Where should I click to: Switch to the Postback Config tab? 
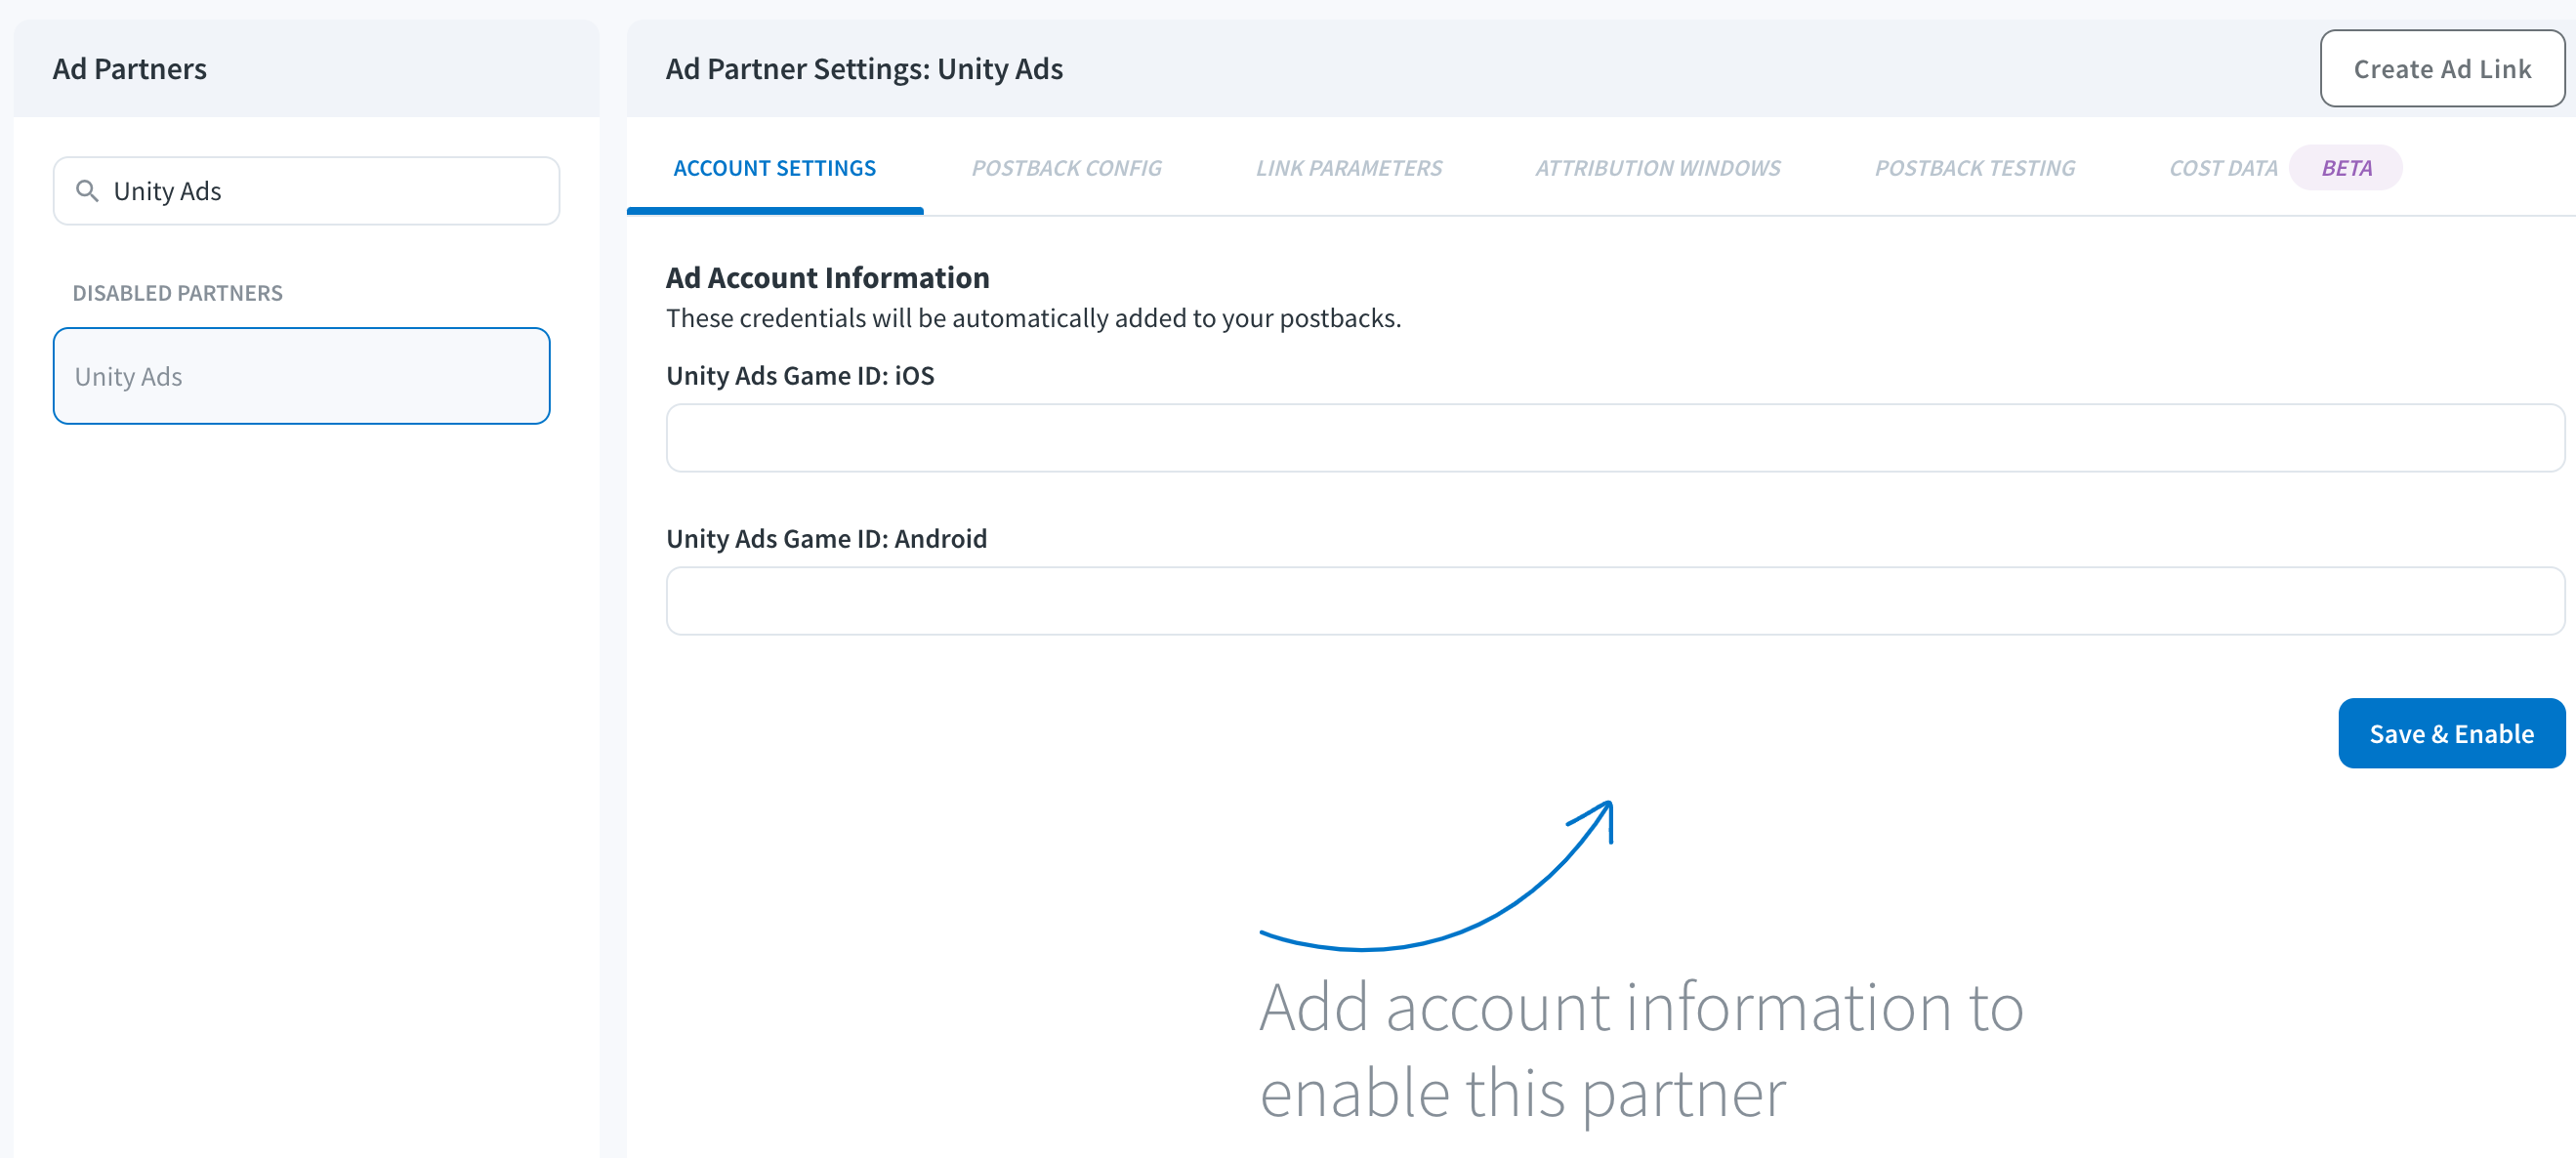pos(1066,168)
